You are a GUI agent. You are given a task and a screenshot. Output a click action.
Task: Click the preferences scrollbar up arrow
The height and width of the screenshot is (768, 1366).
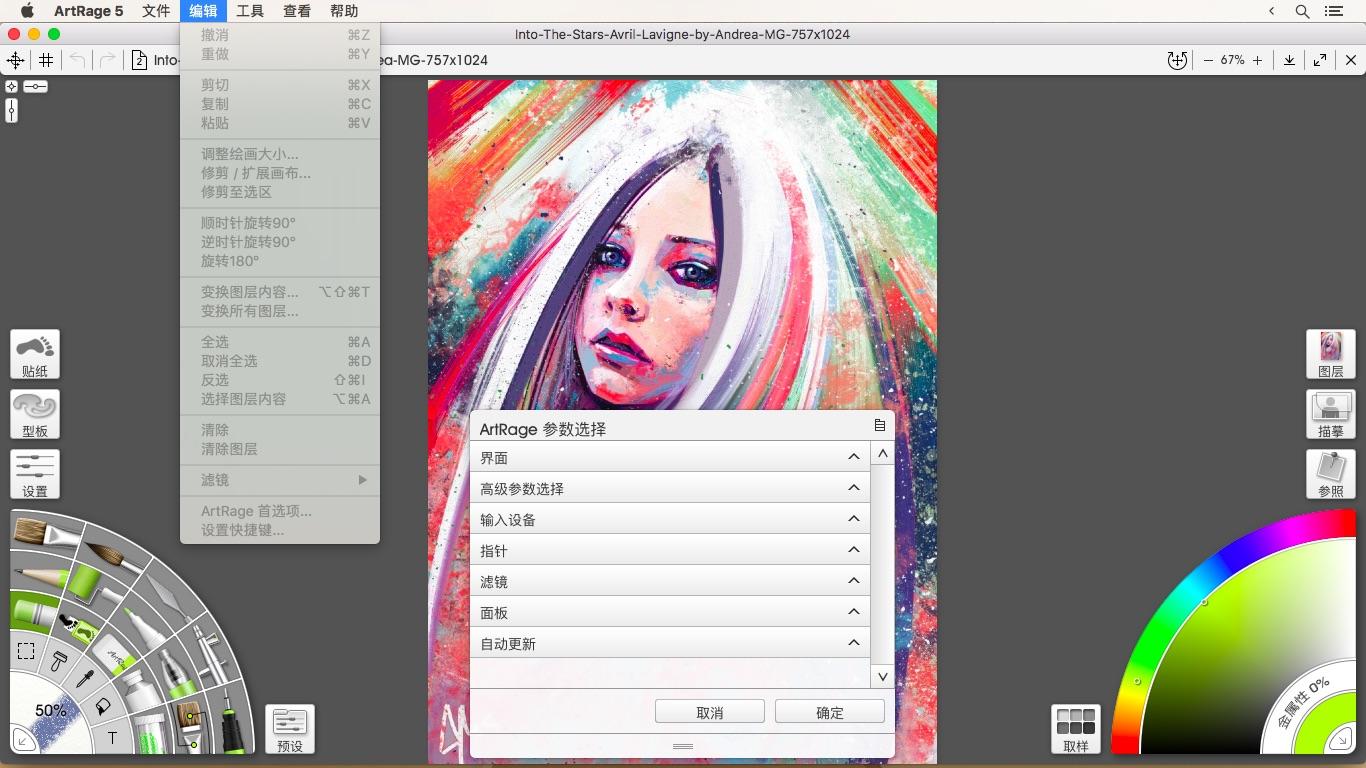(882, 454)
